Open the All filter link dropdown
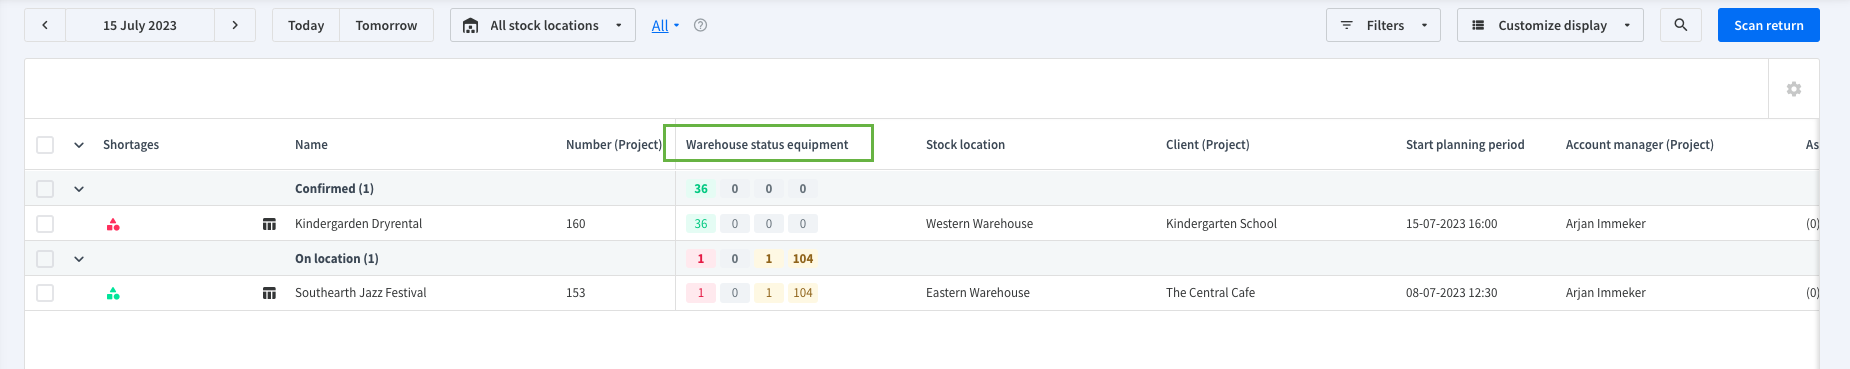Image resolution: width=1850 pixels, height=369 pixels. (x=665, y=26)
